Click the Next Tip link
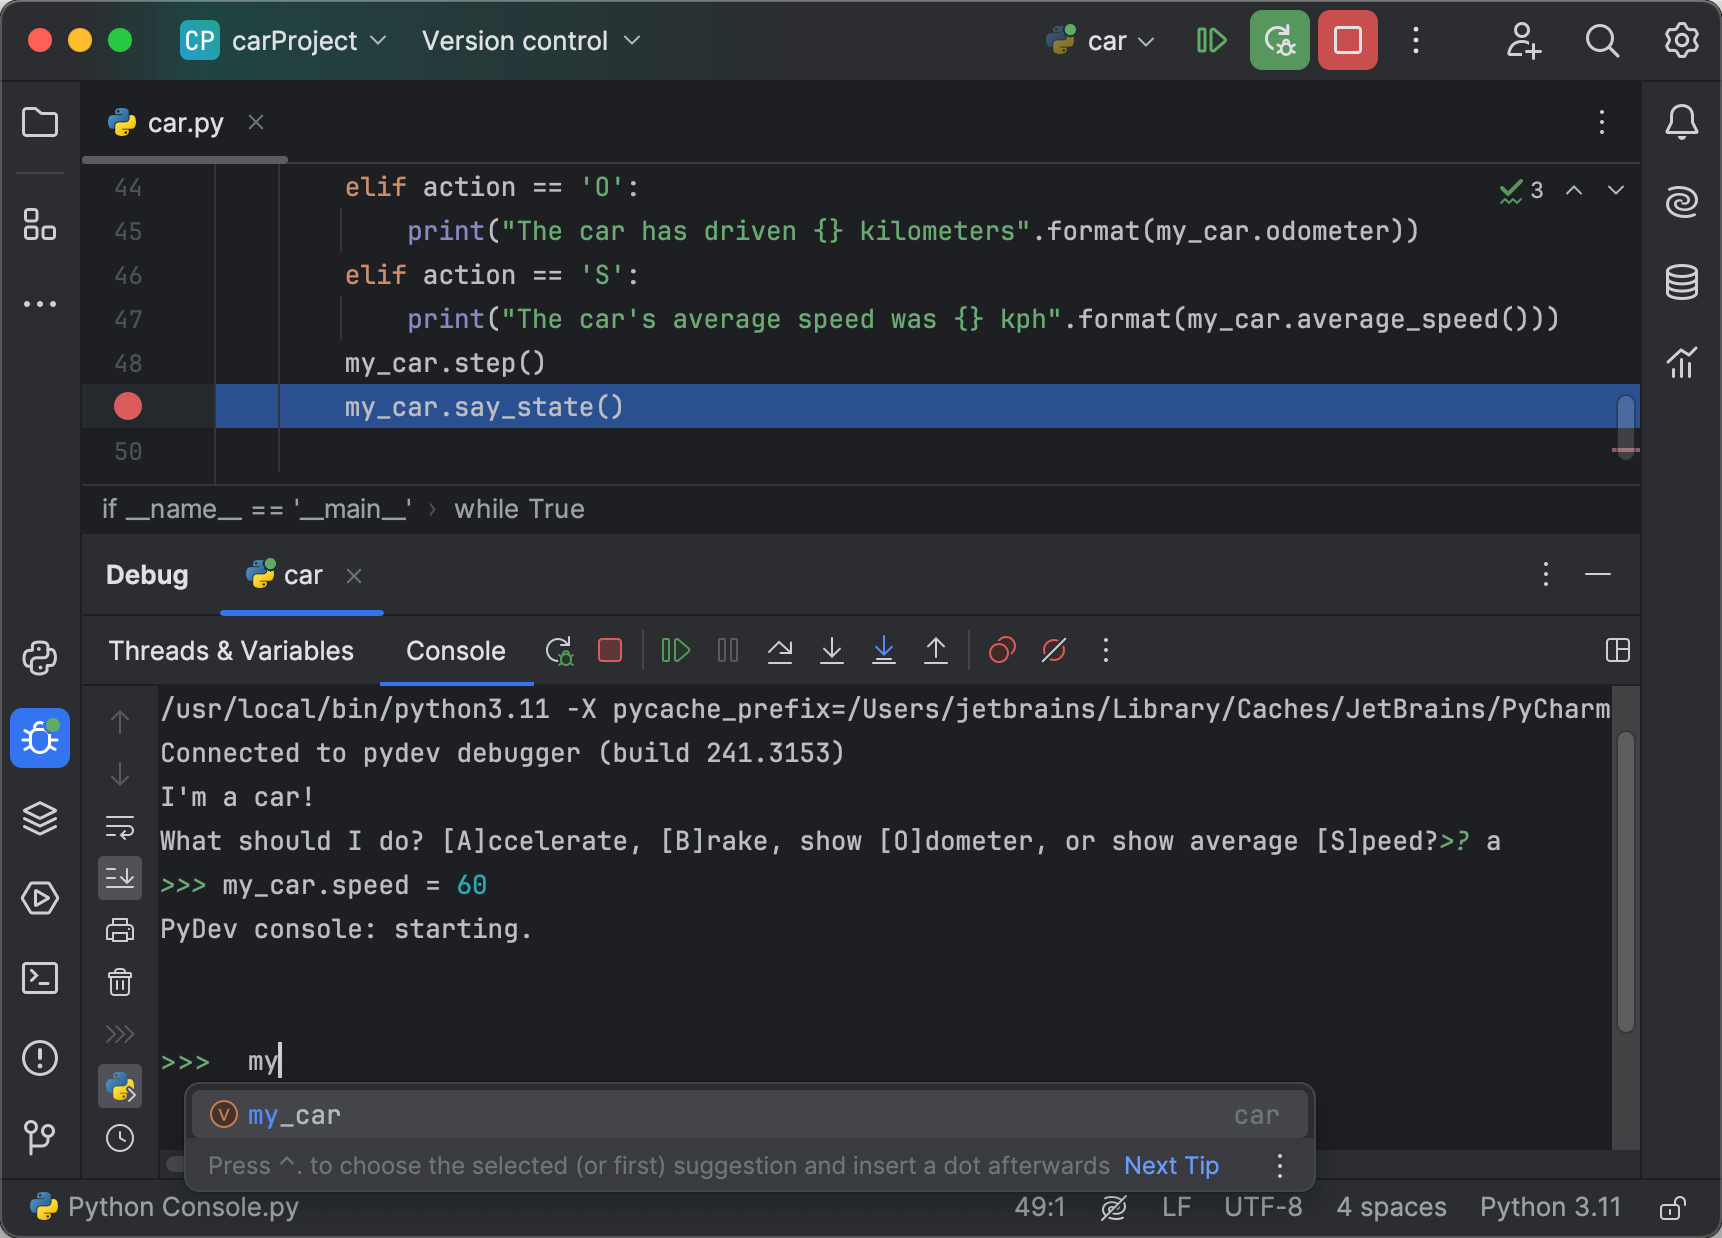This screenshot has height=1238, width=1722. point(1170,1165)
